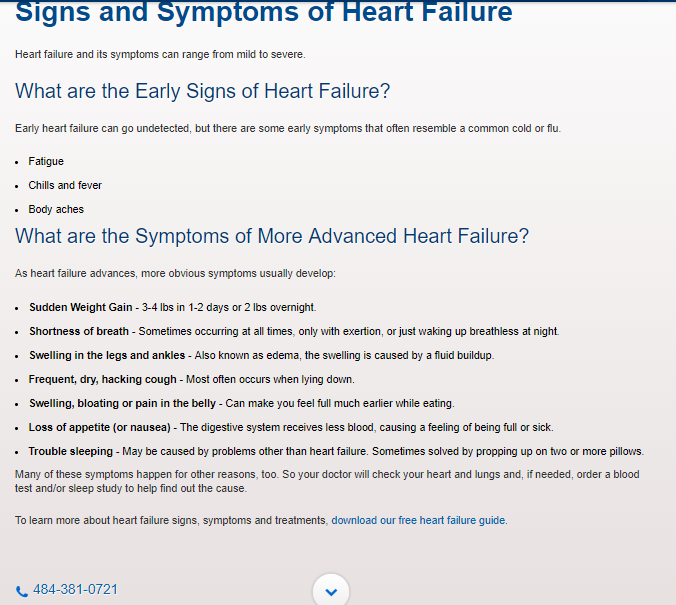The width and height of the screenshot is (676, 605).
Task: Click the sentence about resembling common cold or flu
Action: pos(288,129)
